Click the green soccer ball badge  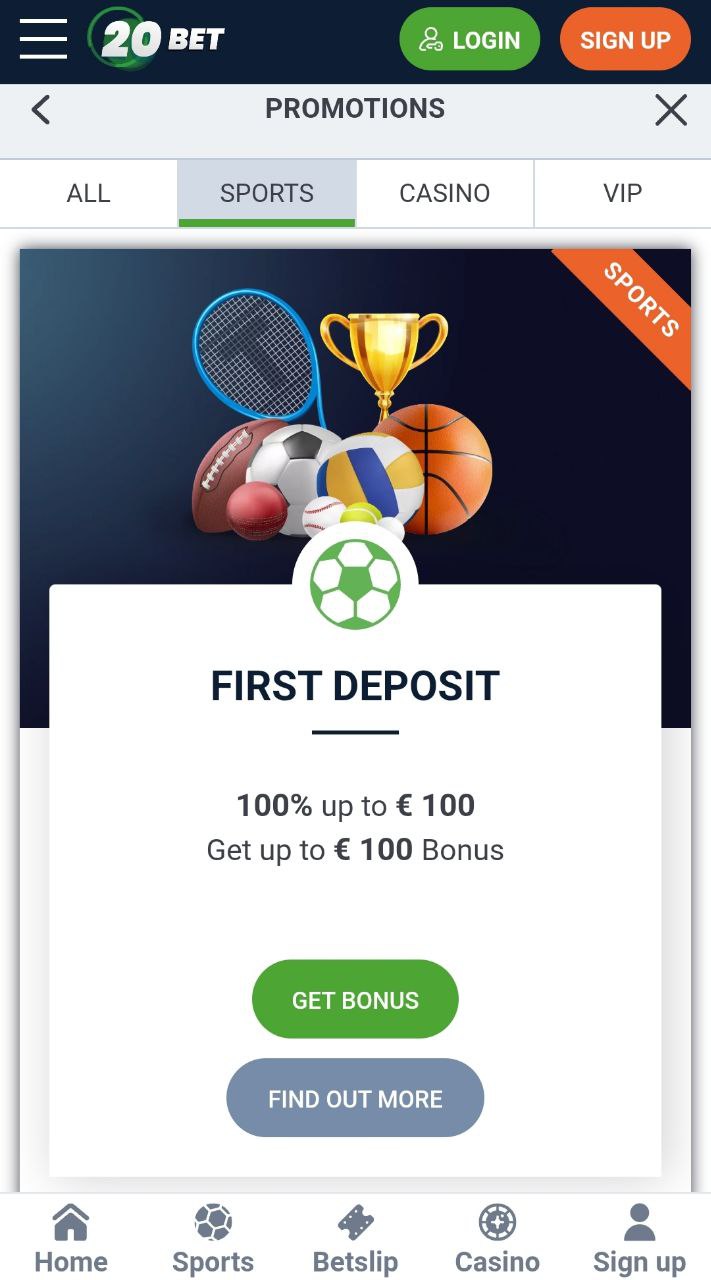355,584
